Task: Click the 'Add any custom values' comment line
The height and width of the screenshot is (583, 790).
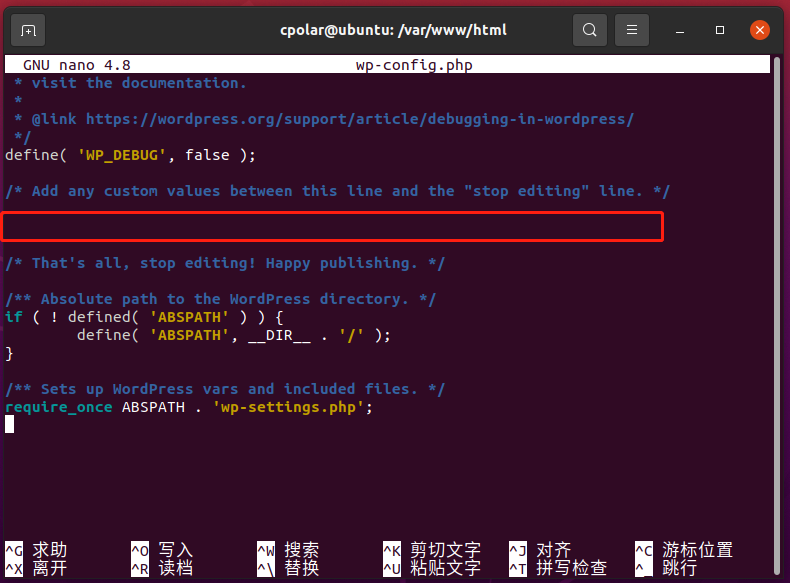Action: (x=338, y=191)
